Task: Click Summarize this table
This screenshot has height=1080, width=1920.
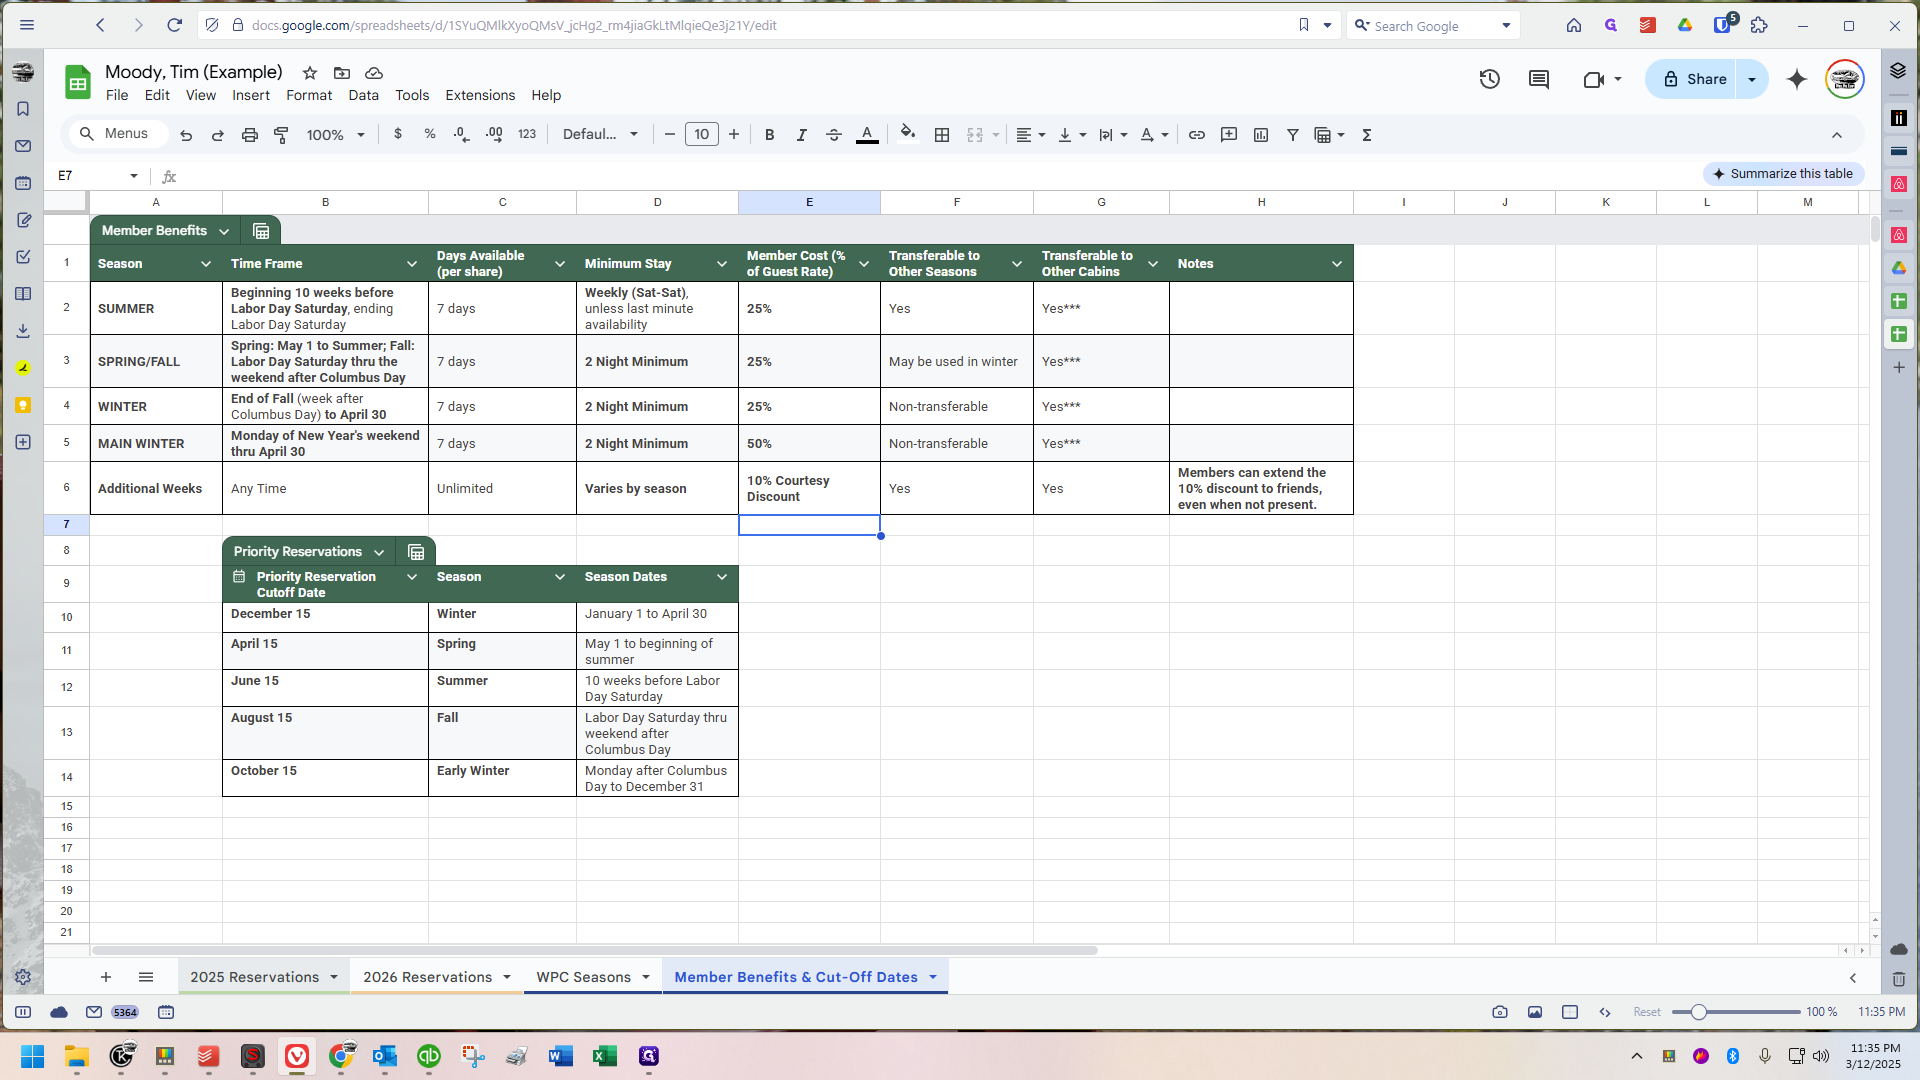Action: click(x=1783, y=174)
